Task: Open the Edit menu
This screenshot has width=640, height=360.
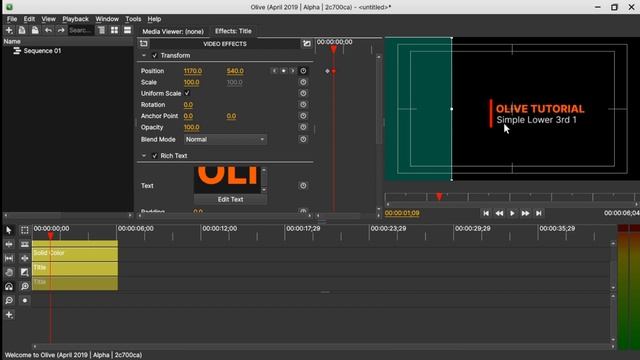Action: pyautogui.click(x=29, y=19)
